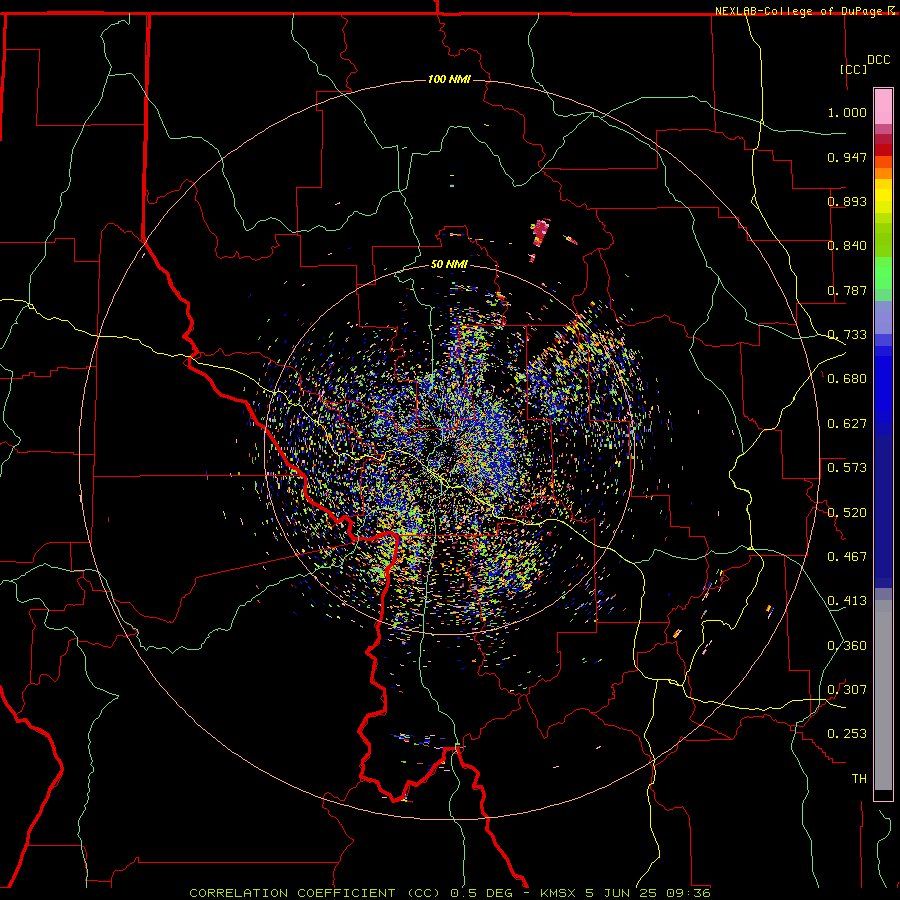Click the 0.893 legend value

(x=847, y=201)
